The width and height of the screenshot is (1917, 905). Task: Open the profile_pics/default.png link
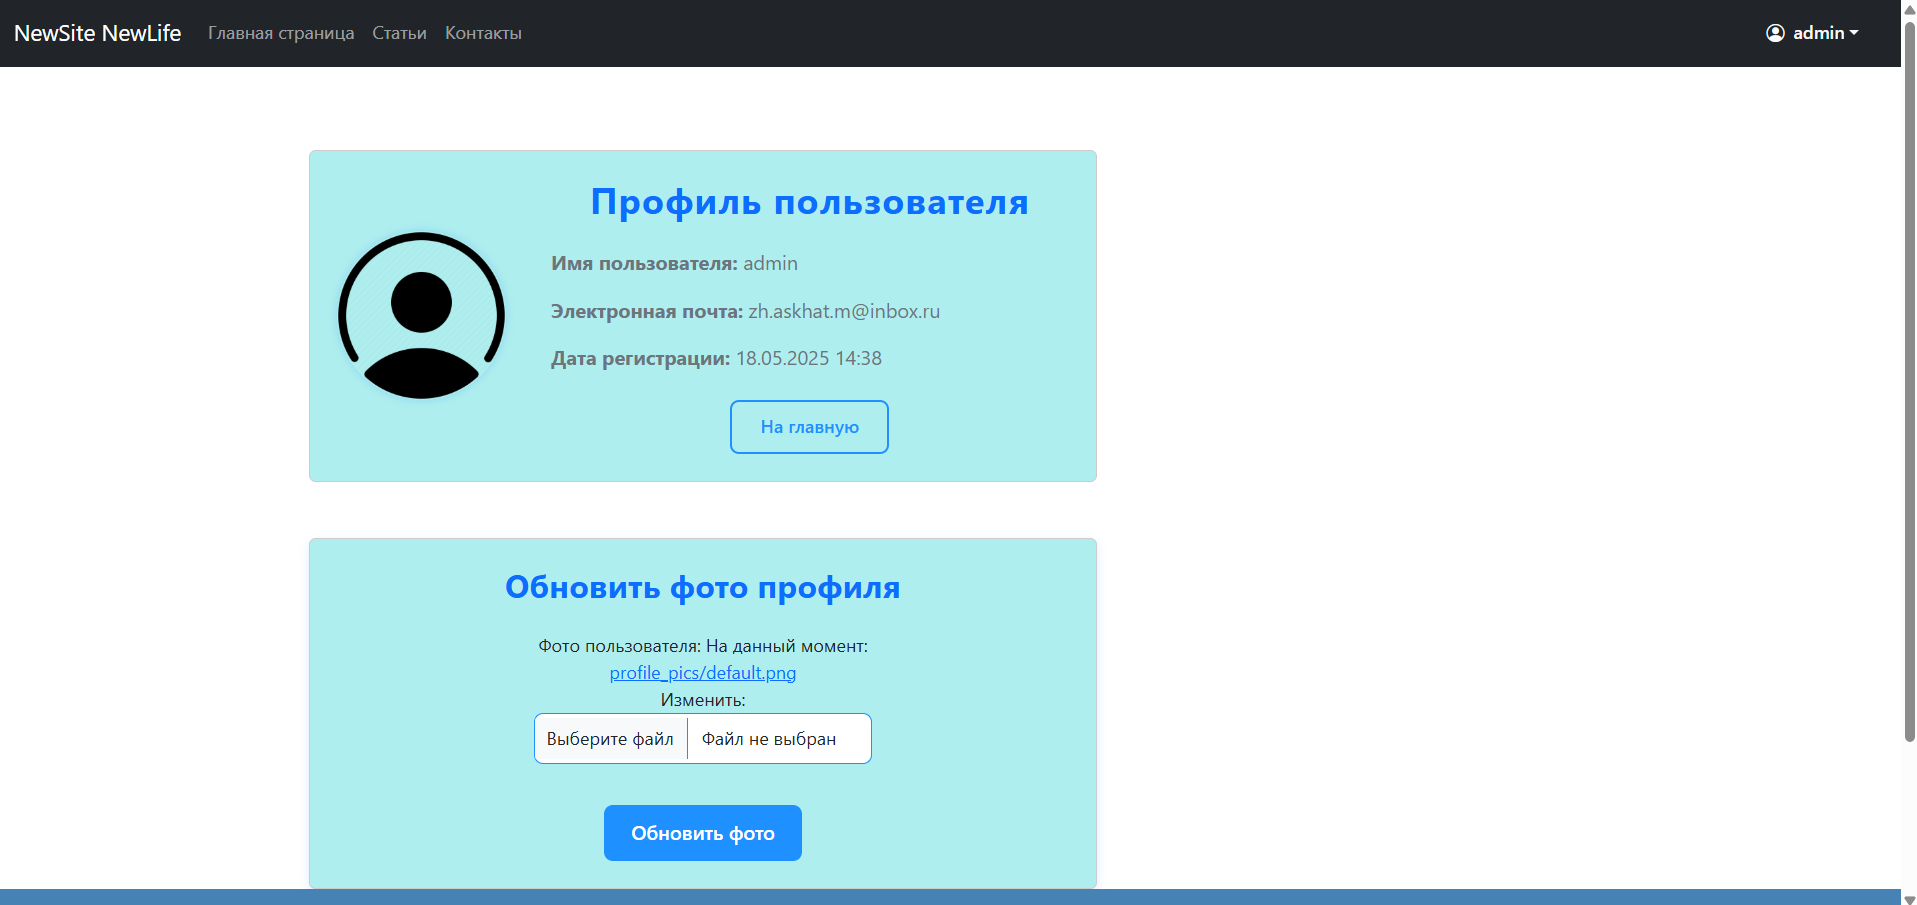[702, 673]
